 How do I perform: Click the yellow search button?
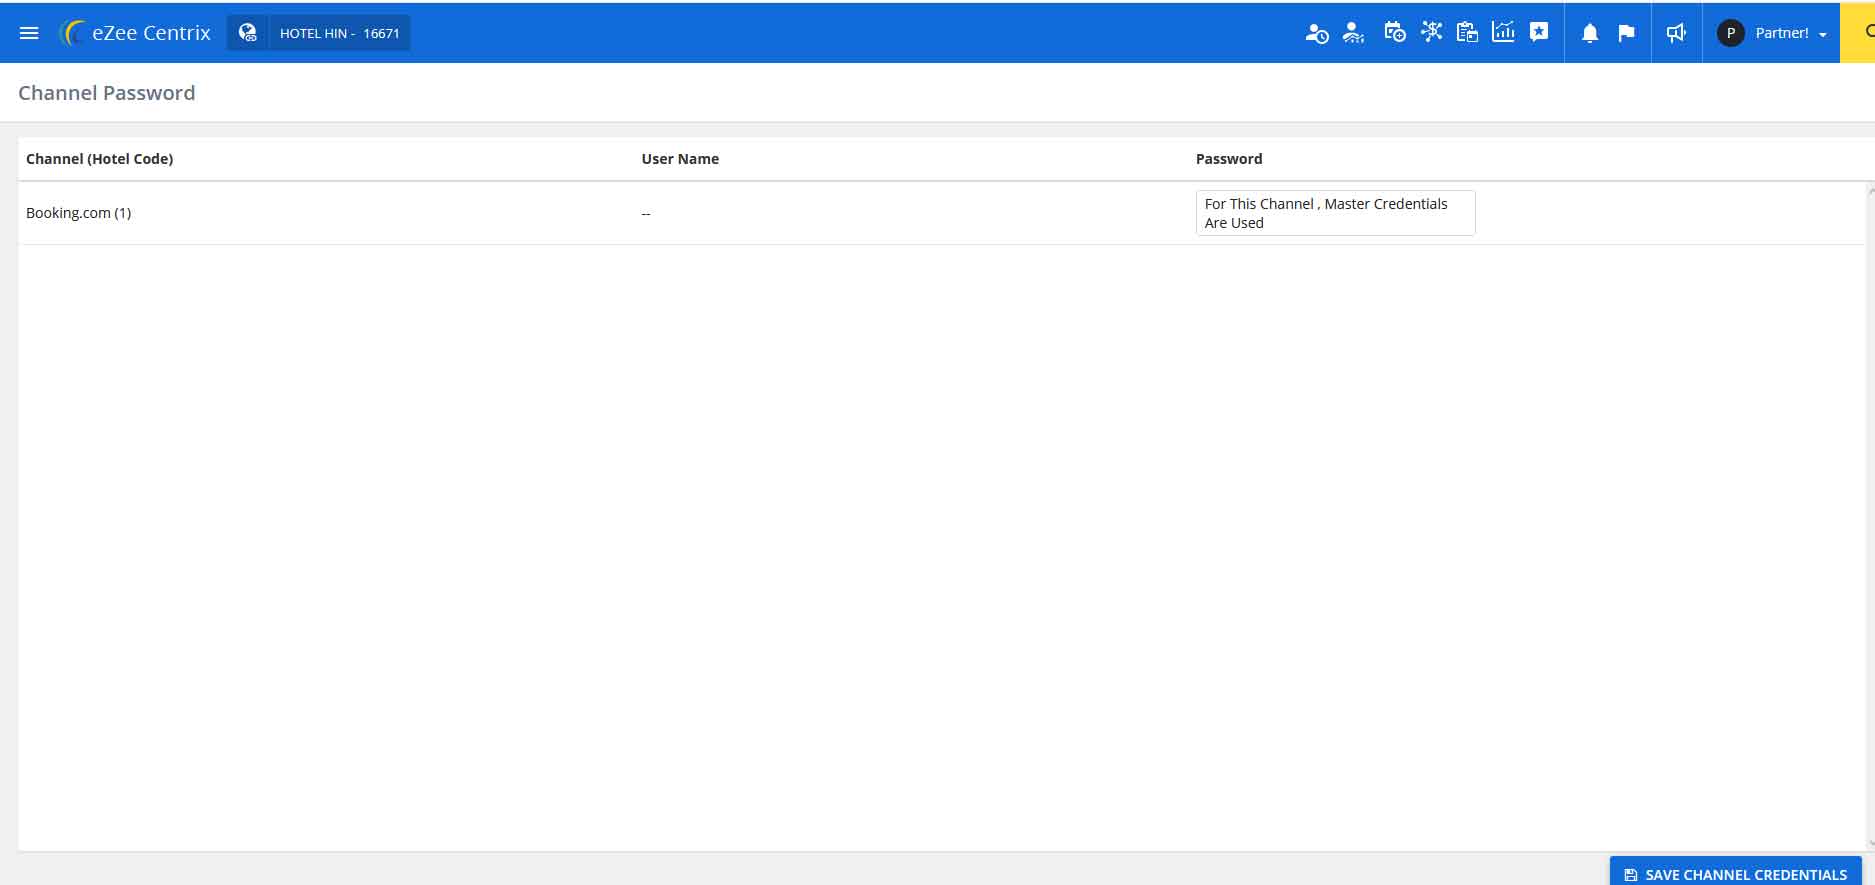point(1860,32)
